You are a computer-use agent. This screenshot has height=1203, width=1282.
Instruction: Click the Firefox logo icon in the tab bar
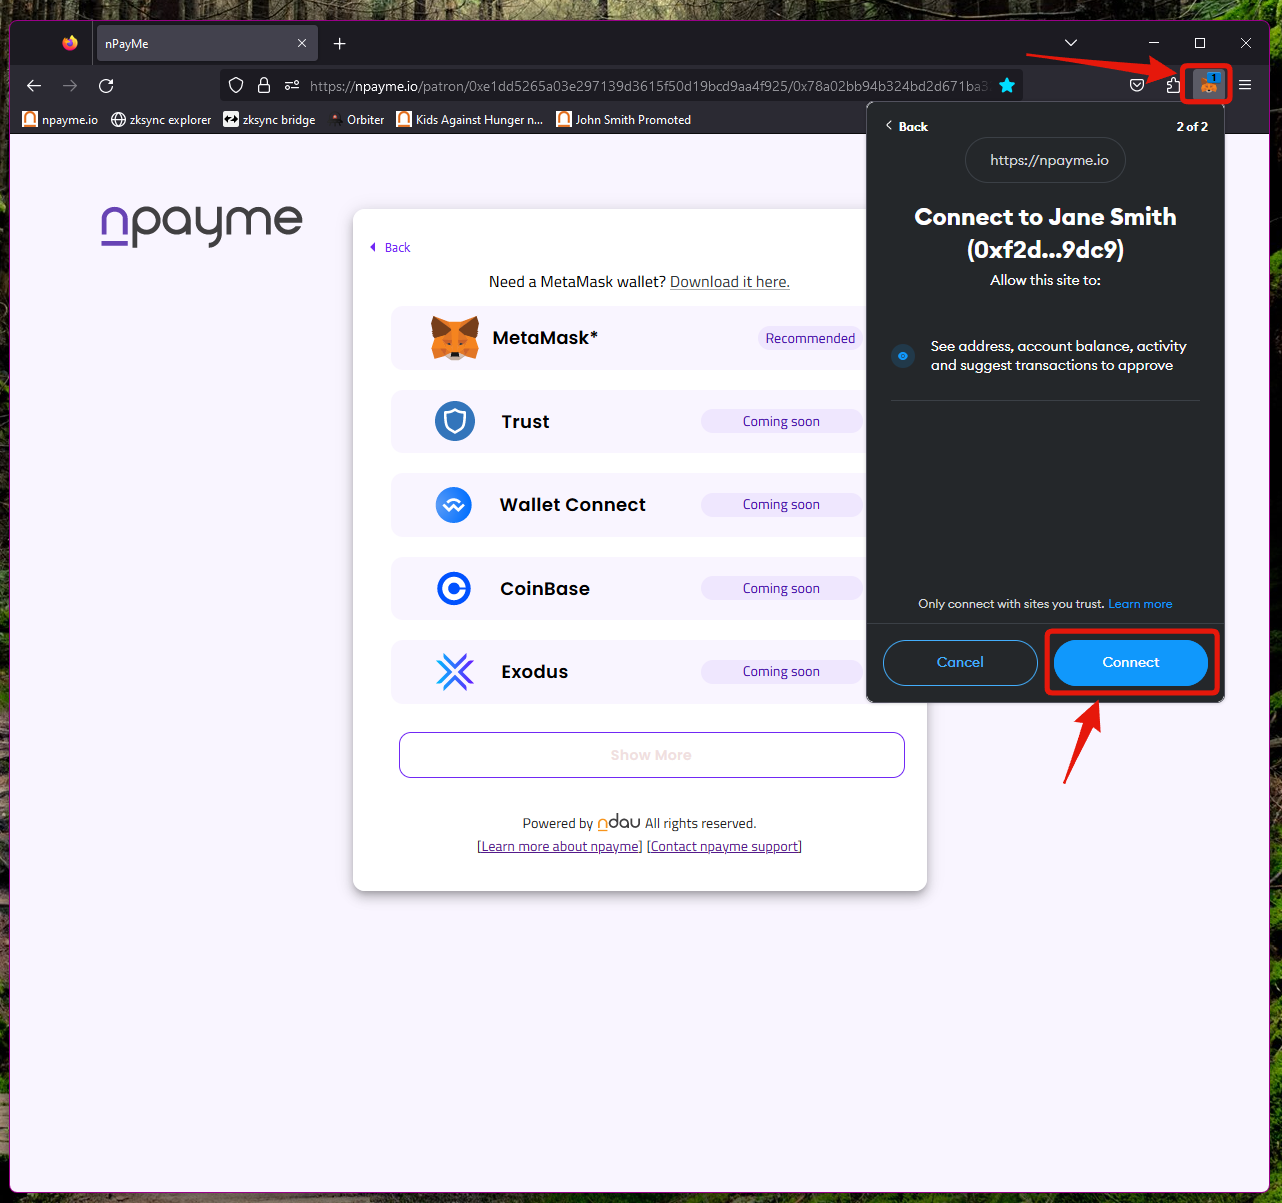coord(69,43)
